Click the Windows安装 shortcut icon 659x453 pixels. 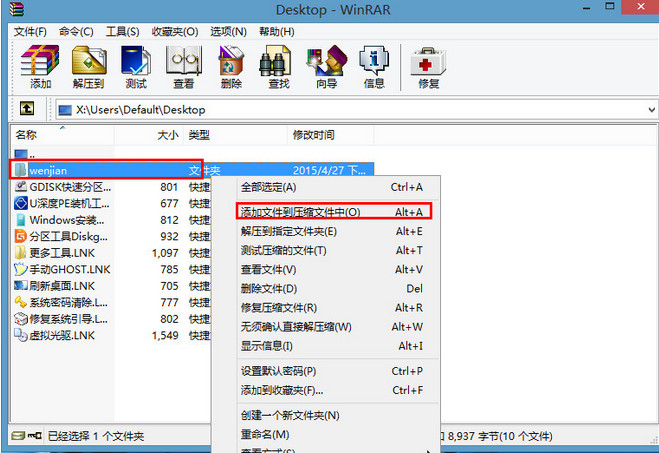click(21, 220)
